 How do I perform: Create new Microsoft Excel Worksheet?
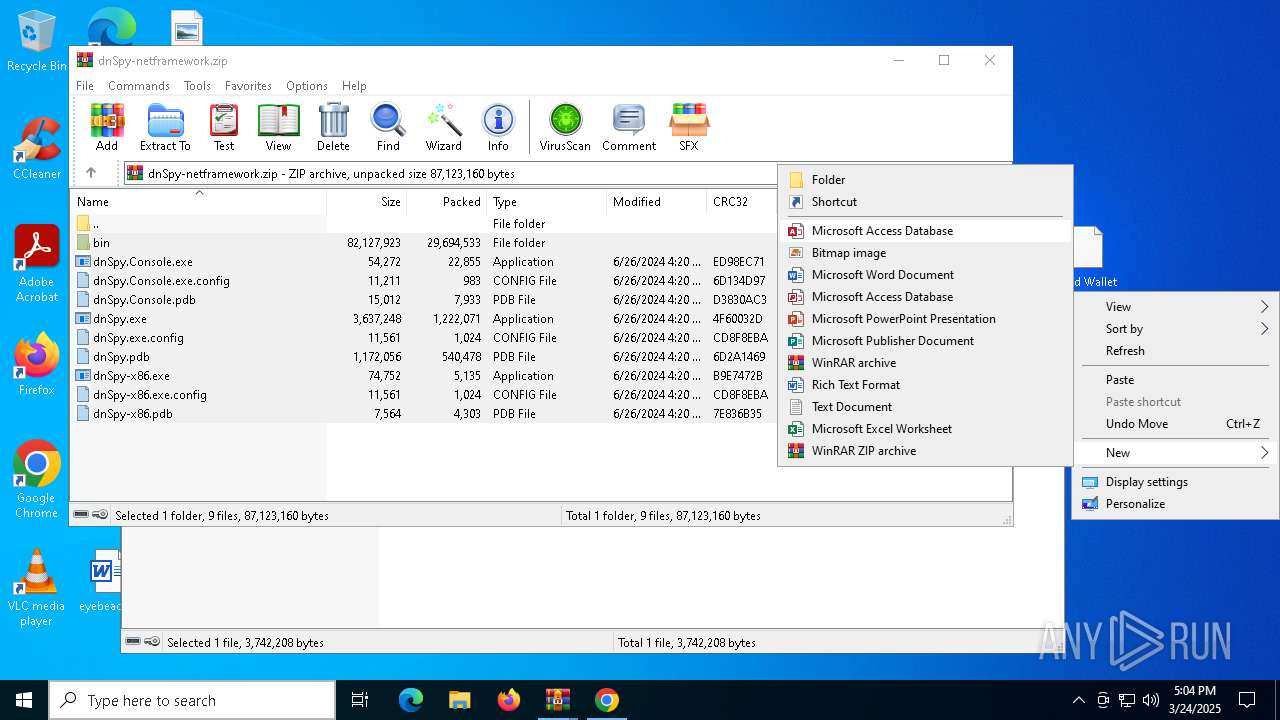pos(925,429)
